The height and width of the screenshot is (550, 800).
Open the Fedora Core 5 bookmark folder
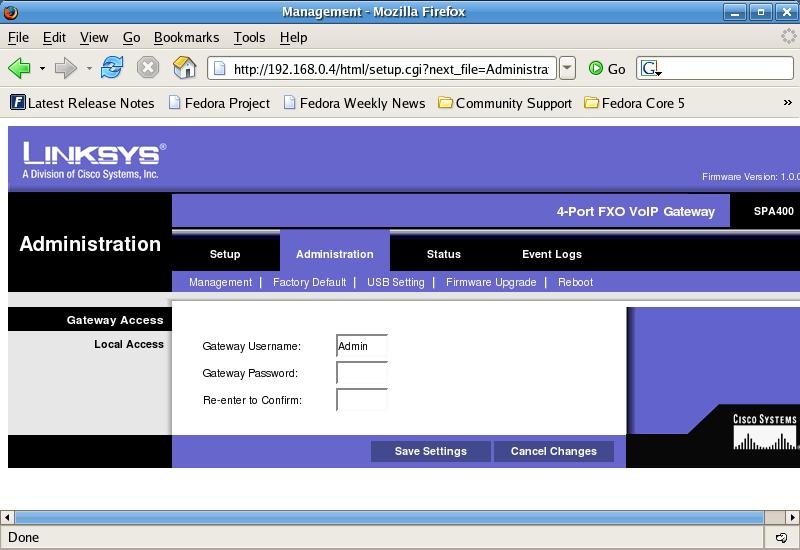634,103
